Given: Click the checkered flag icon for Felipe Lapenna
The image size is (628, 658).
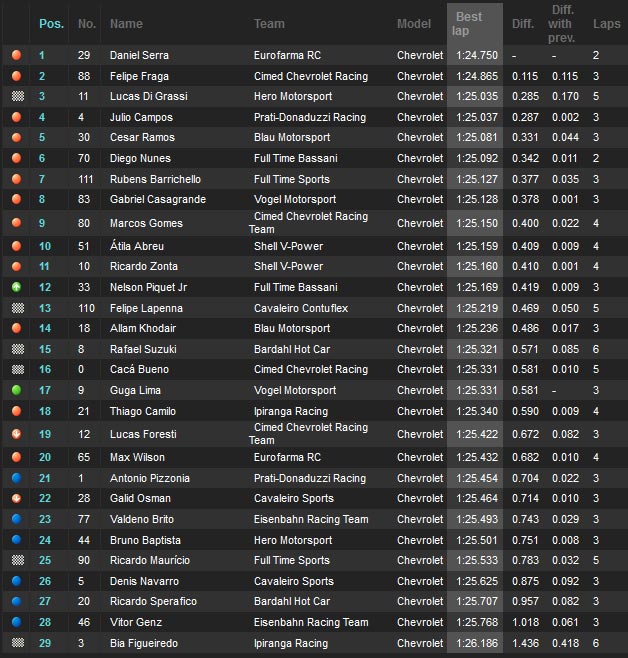Looking at the screenshot, I should coord(17,308).
